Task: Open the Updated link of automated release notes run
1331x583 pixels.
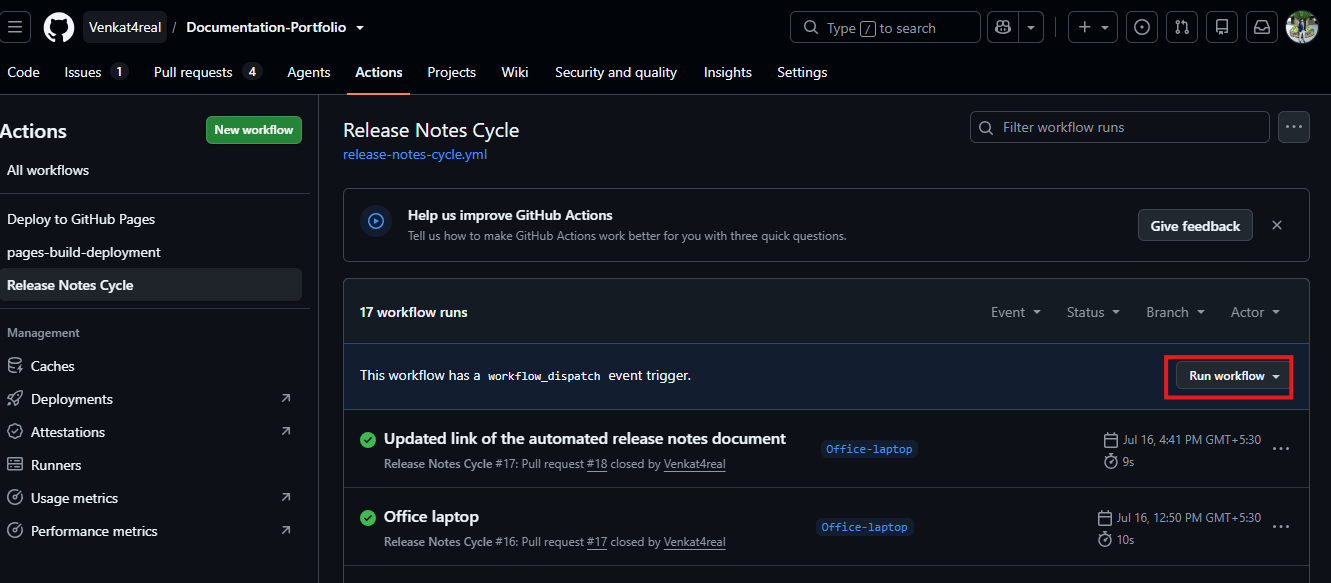Action: click(585, 439)
